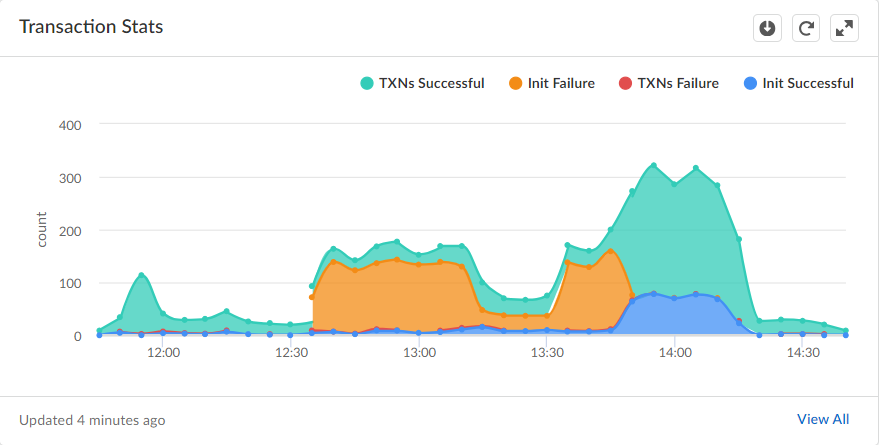Click the 12:00 x-axis label
The width and height of the screenshot is (879, 445).
(163, 353)
